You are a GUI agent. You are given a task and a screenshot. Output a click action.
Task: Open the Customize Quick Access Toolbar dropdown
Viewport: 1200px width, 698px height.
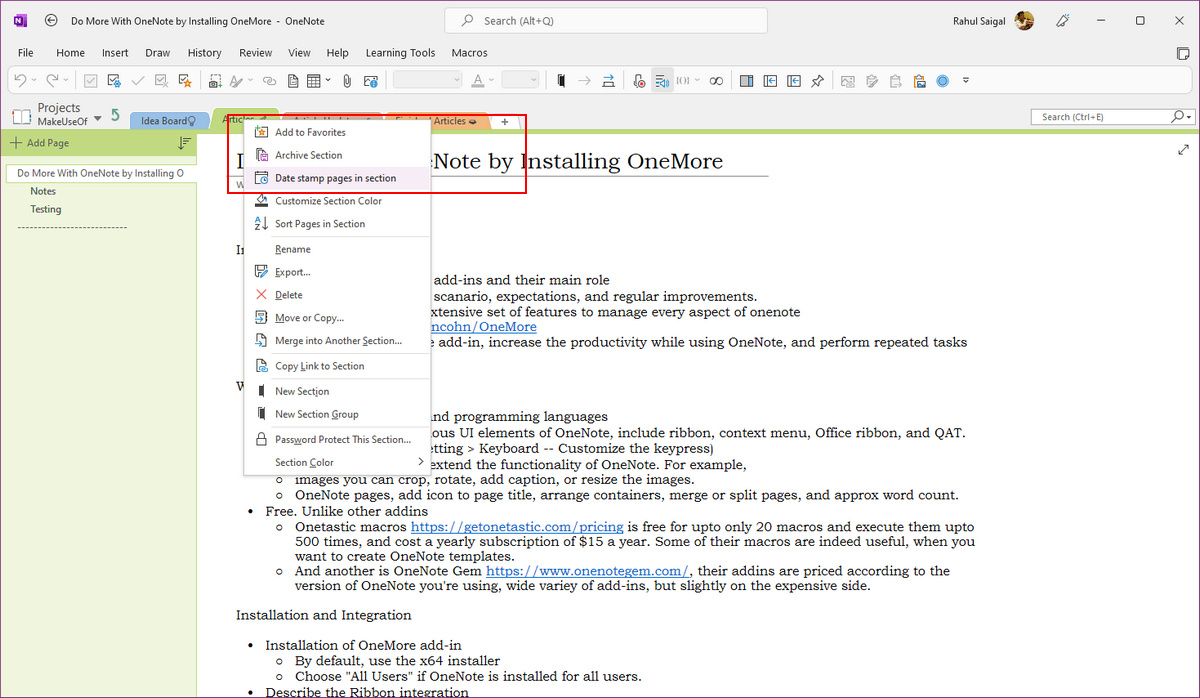(x=966, y=81)
